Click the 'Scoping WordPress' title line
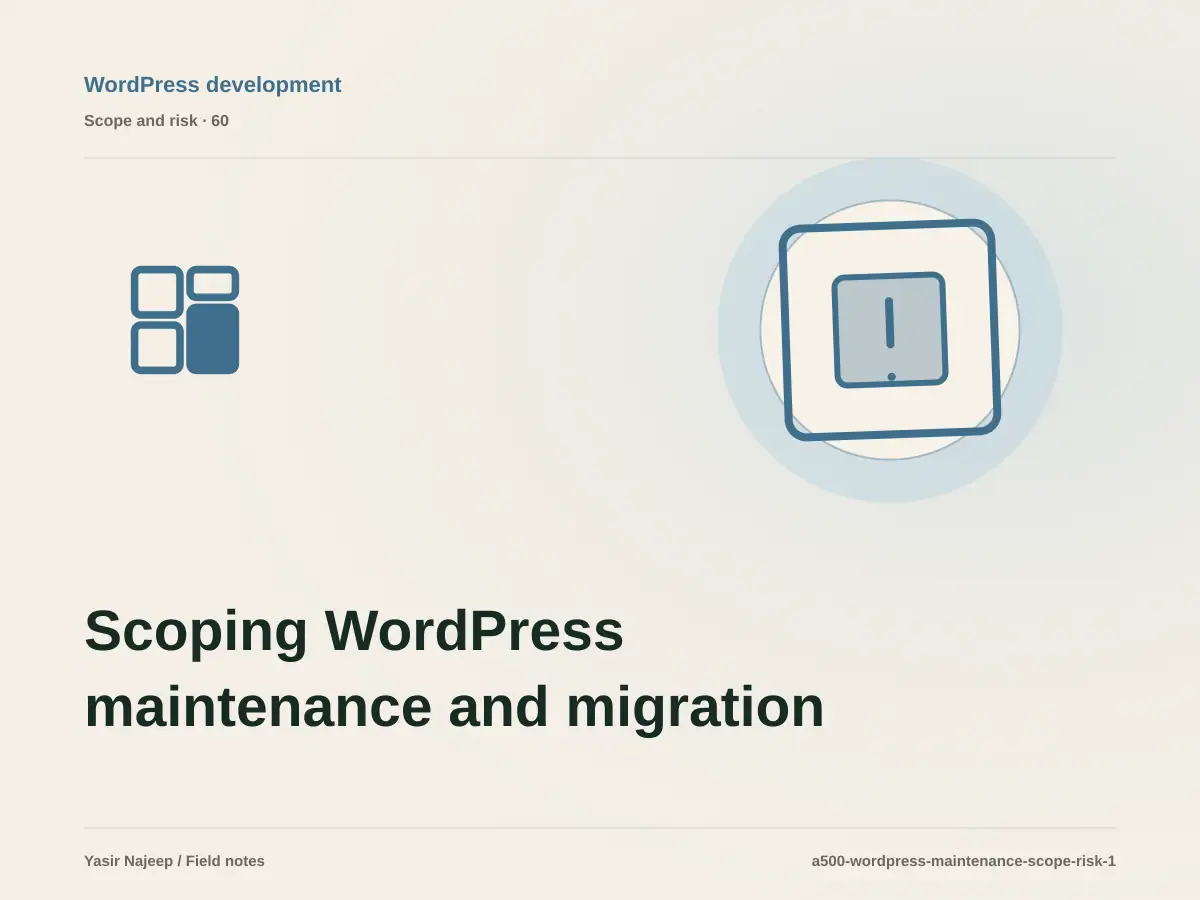Image resolution: width=1200 pixels, height=900 pixels. (354, 632)
